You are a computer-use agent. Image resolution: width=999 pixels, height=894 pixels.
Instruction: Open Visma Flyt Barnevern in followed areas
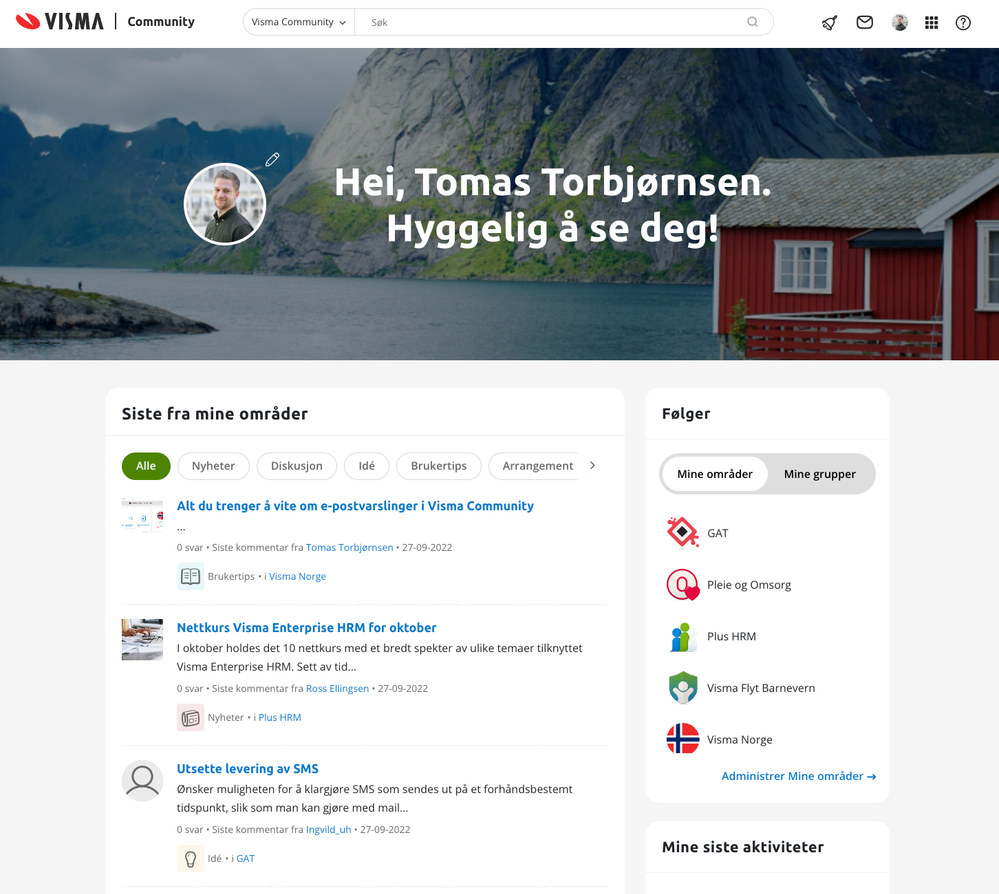coord(761,688)
